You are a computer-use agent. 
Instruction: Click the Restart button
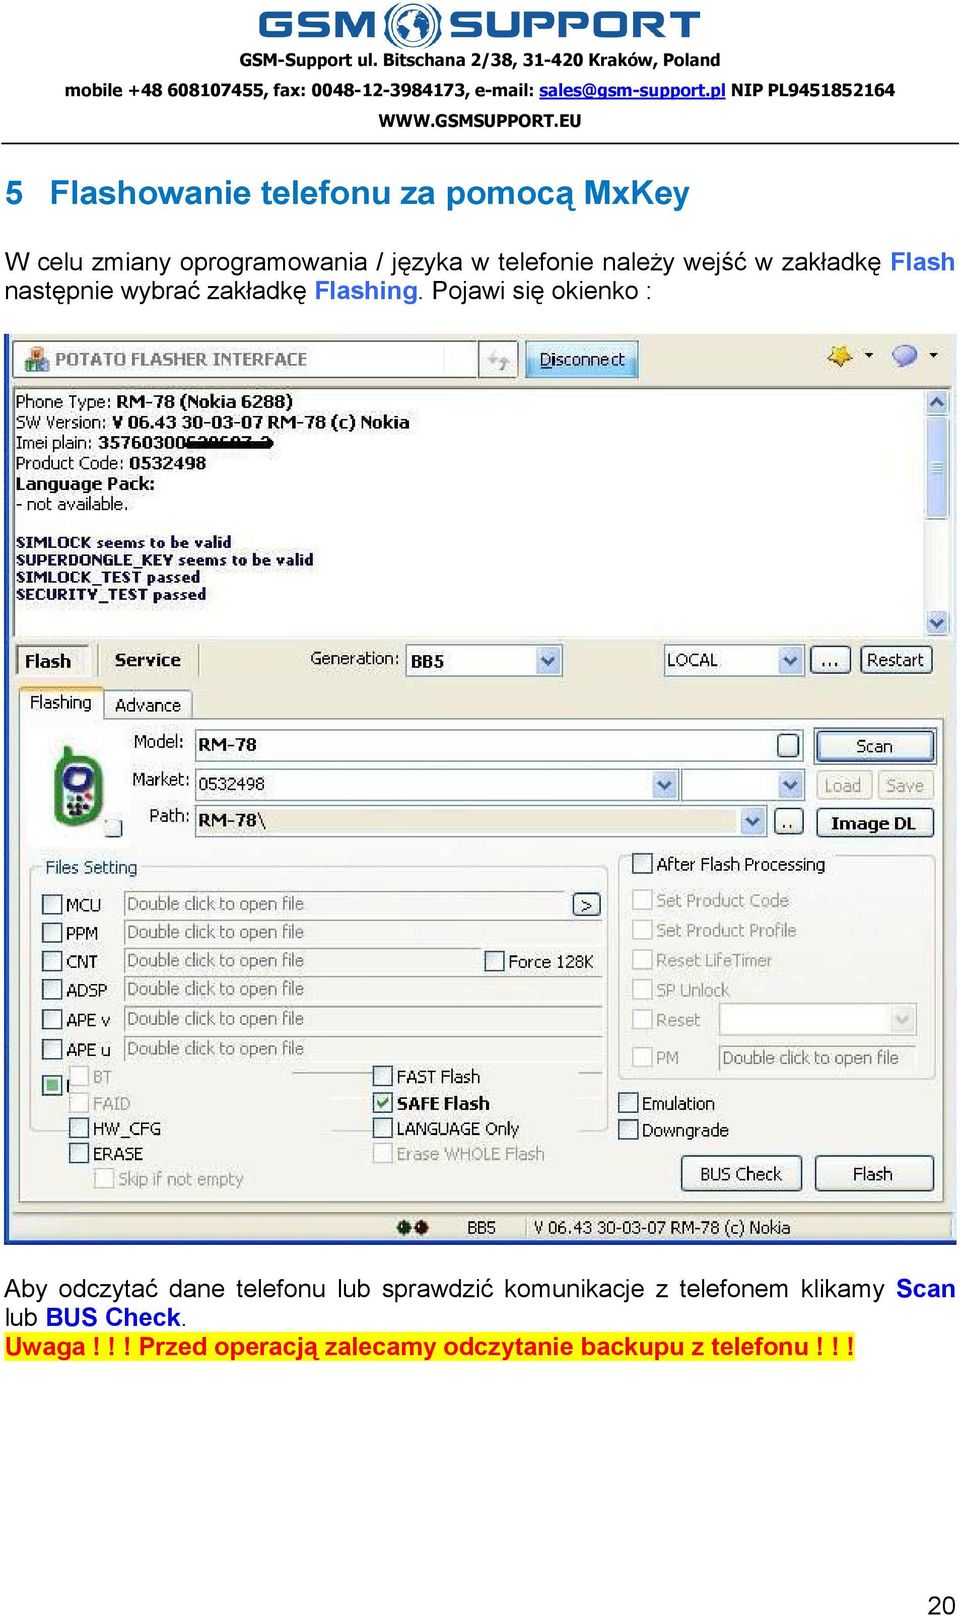point(895,660)
